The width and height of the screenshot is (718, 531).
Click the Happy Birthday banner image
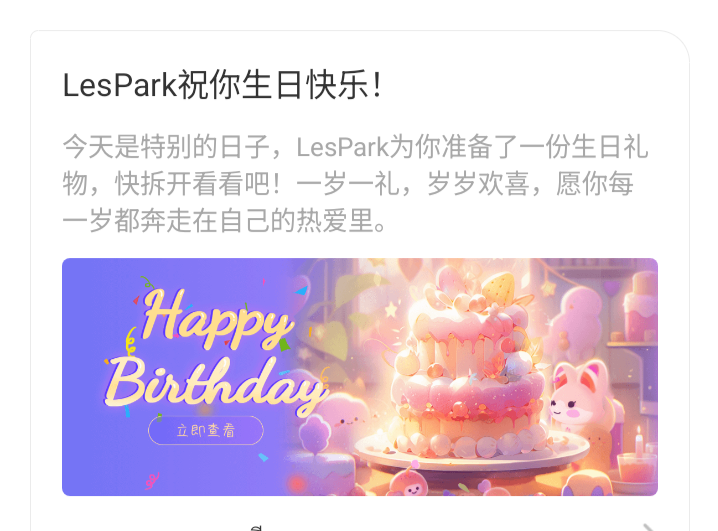coord(360,377)
